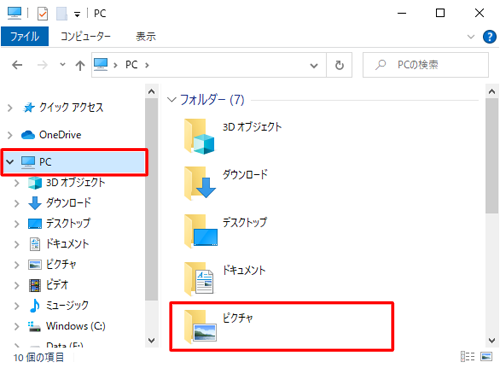Image resolution: width=500 pixels, height=368 pixels.
Task: Select PC in navigation pane
Action: pyautogui.click(x=74, y=162)
